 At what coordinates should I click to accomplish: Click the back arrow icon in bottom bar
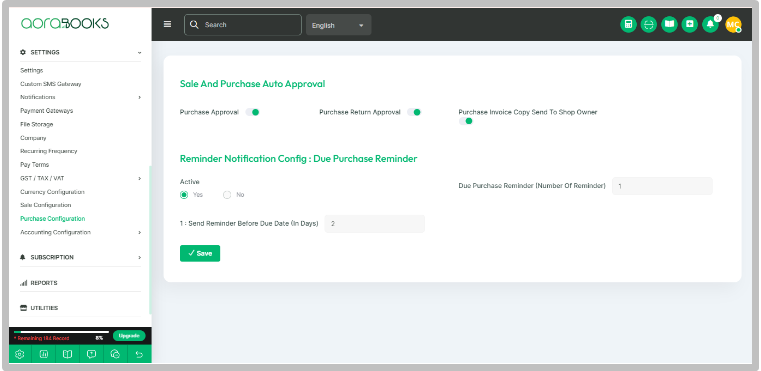tap(139, 354)
